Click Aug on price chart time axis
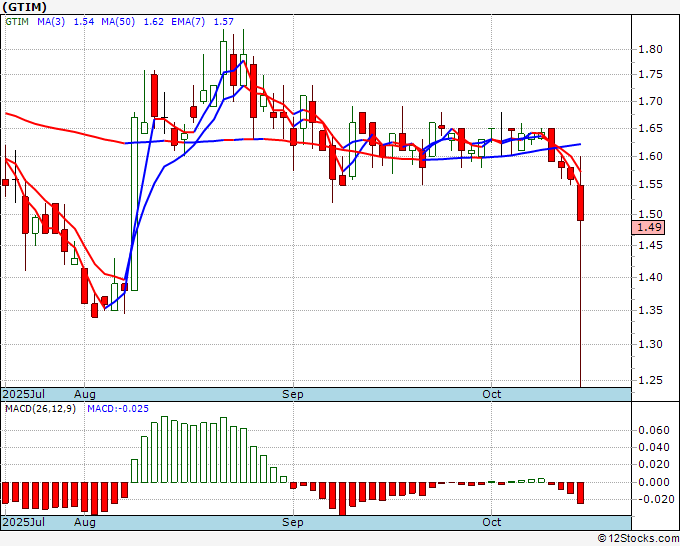Viewport: 680px width, 546px height. [x=85, y=394]
